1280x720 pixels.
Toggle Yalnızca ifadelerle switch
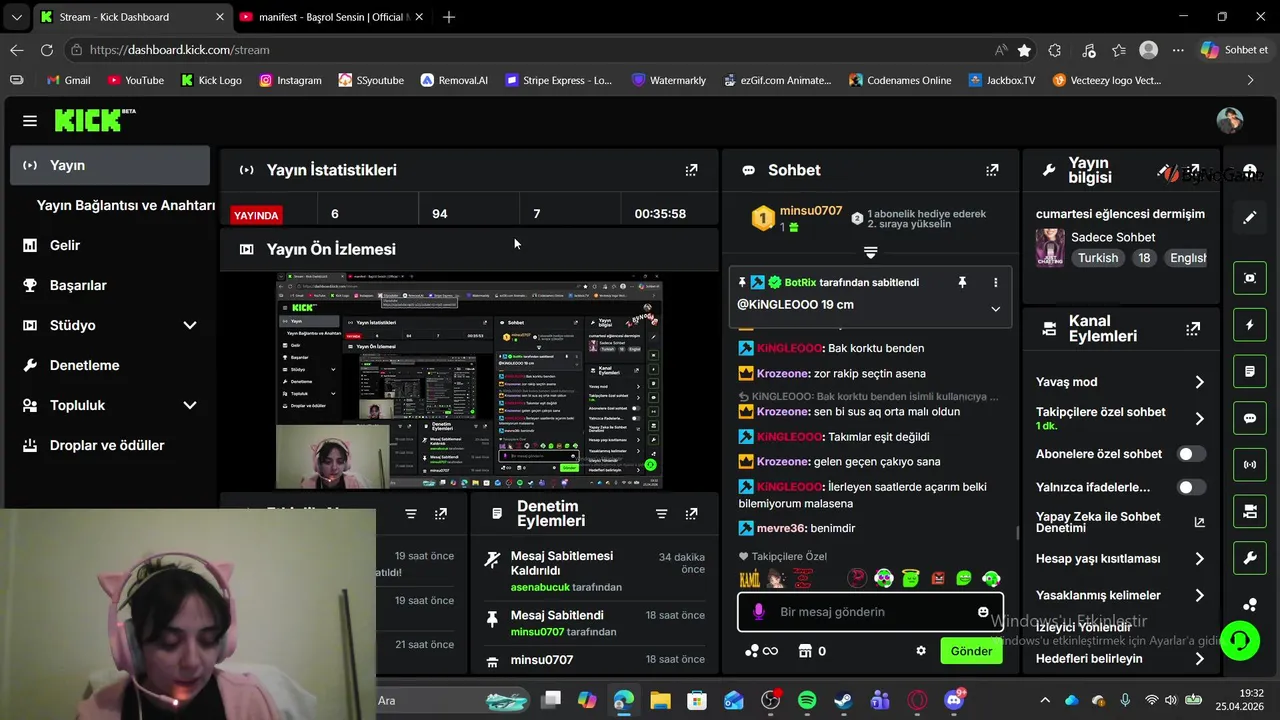pos(1190,487)
